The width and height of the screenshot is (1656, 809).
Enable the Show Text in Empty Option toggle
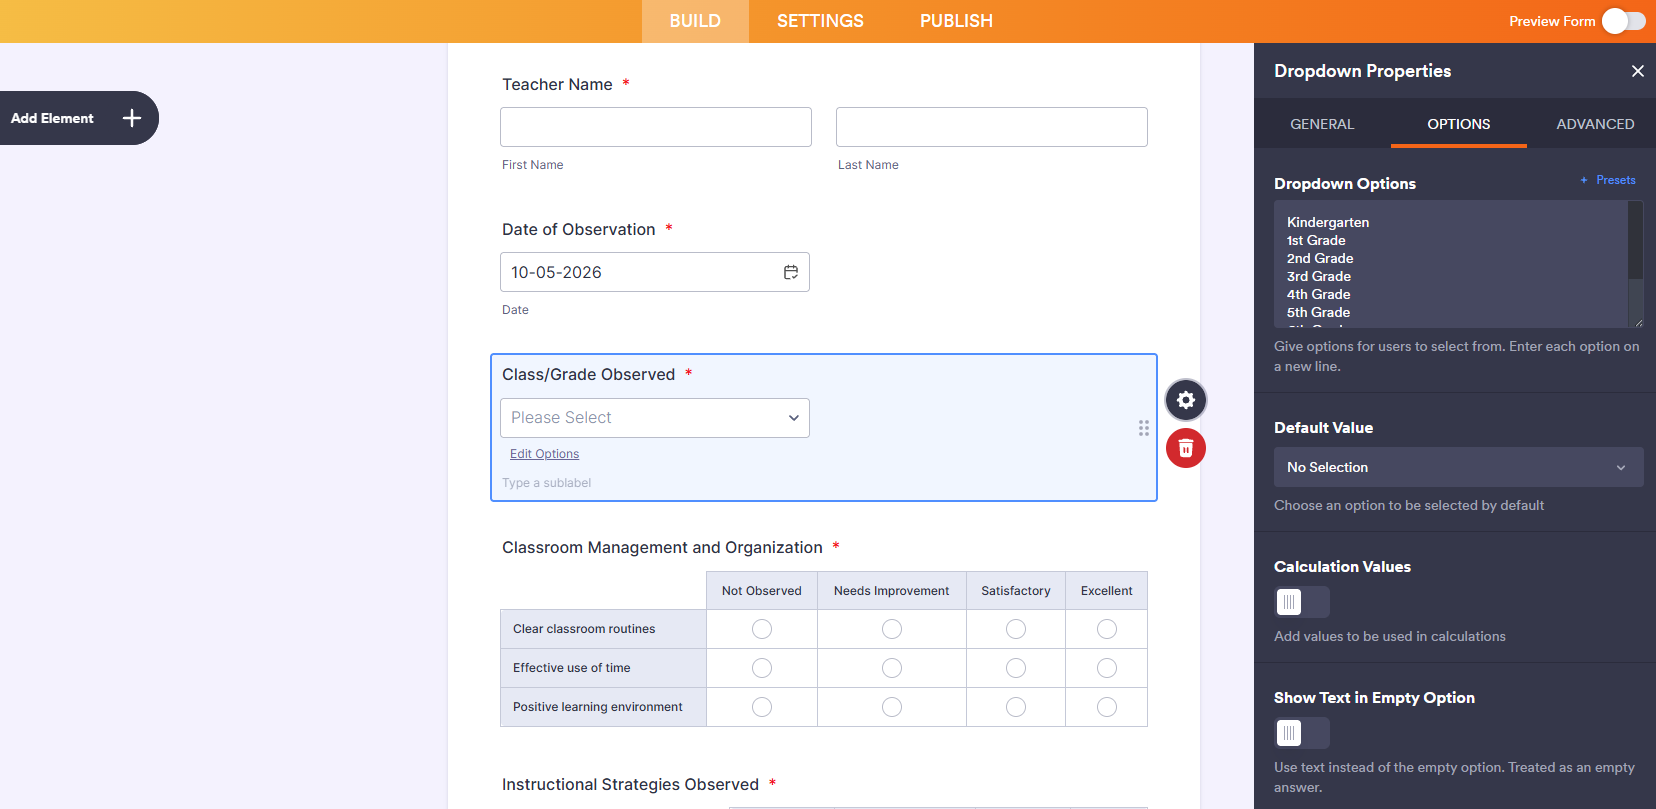tap(1302, 733)
